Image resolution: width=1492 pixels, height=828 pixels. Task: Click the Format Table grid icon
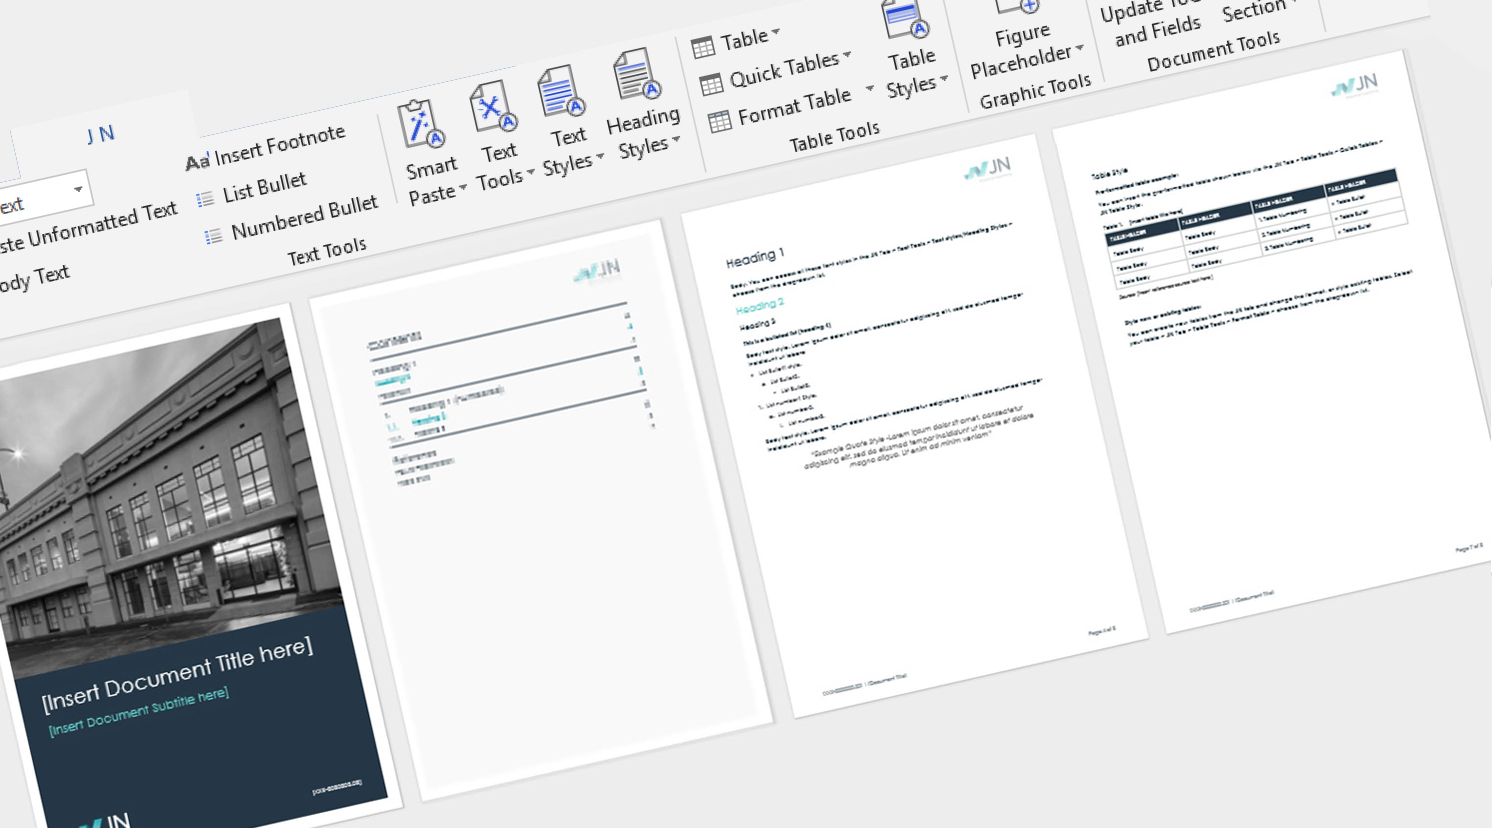coord(720,122)
